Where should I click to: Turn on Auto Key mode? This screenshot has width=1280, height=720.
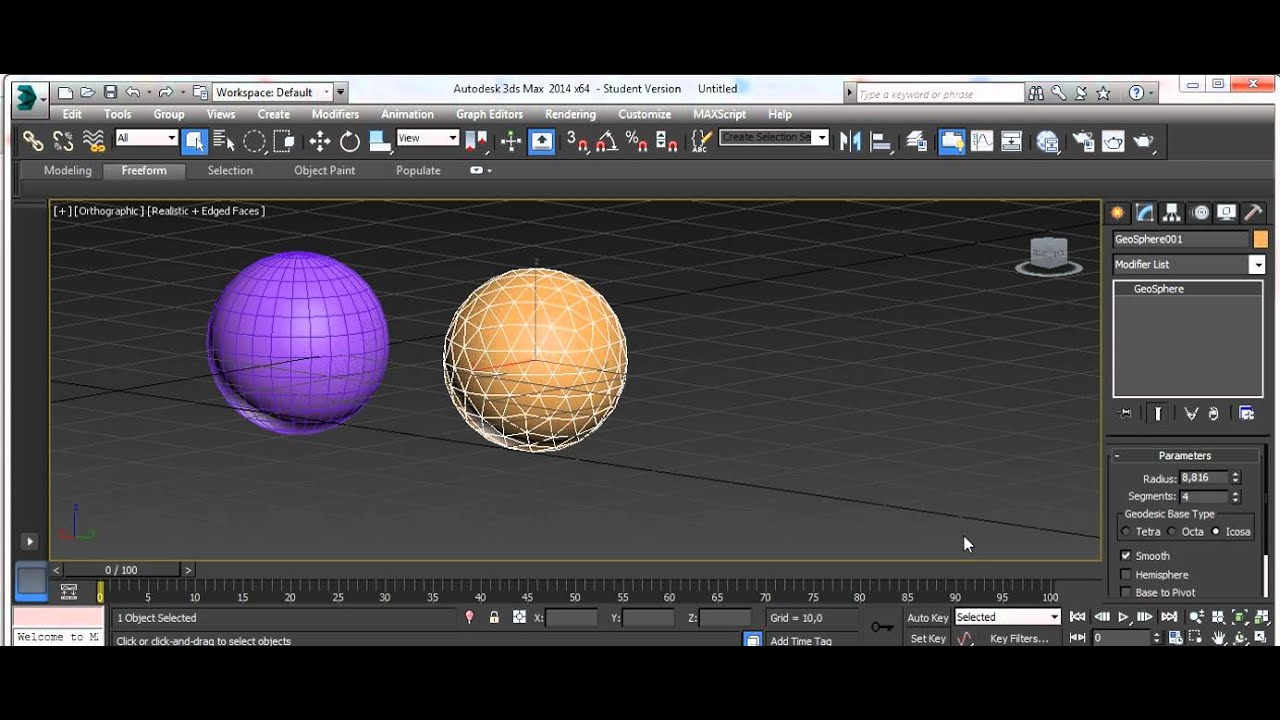pyautogui.click(x=927, y=618)
